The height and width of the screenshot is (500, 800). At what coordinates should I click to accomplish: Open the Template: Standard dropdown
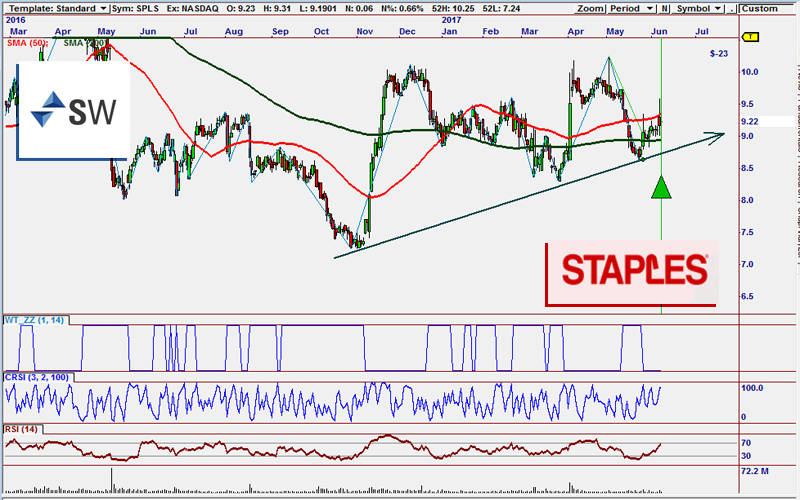pos(57,8)
